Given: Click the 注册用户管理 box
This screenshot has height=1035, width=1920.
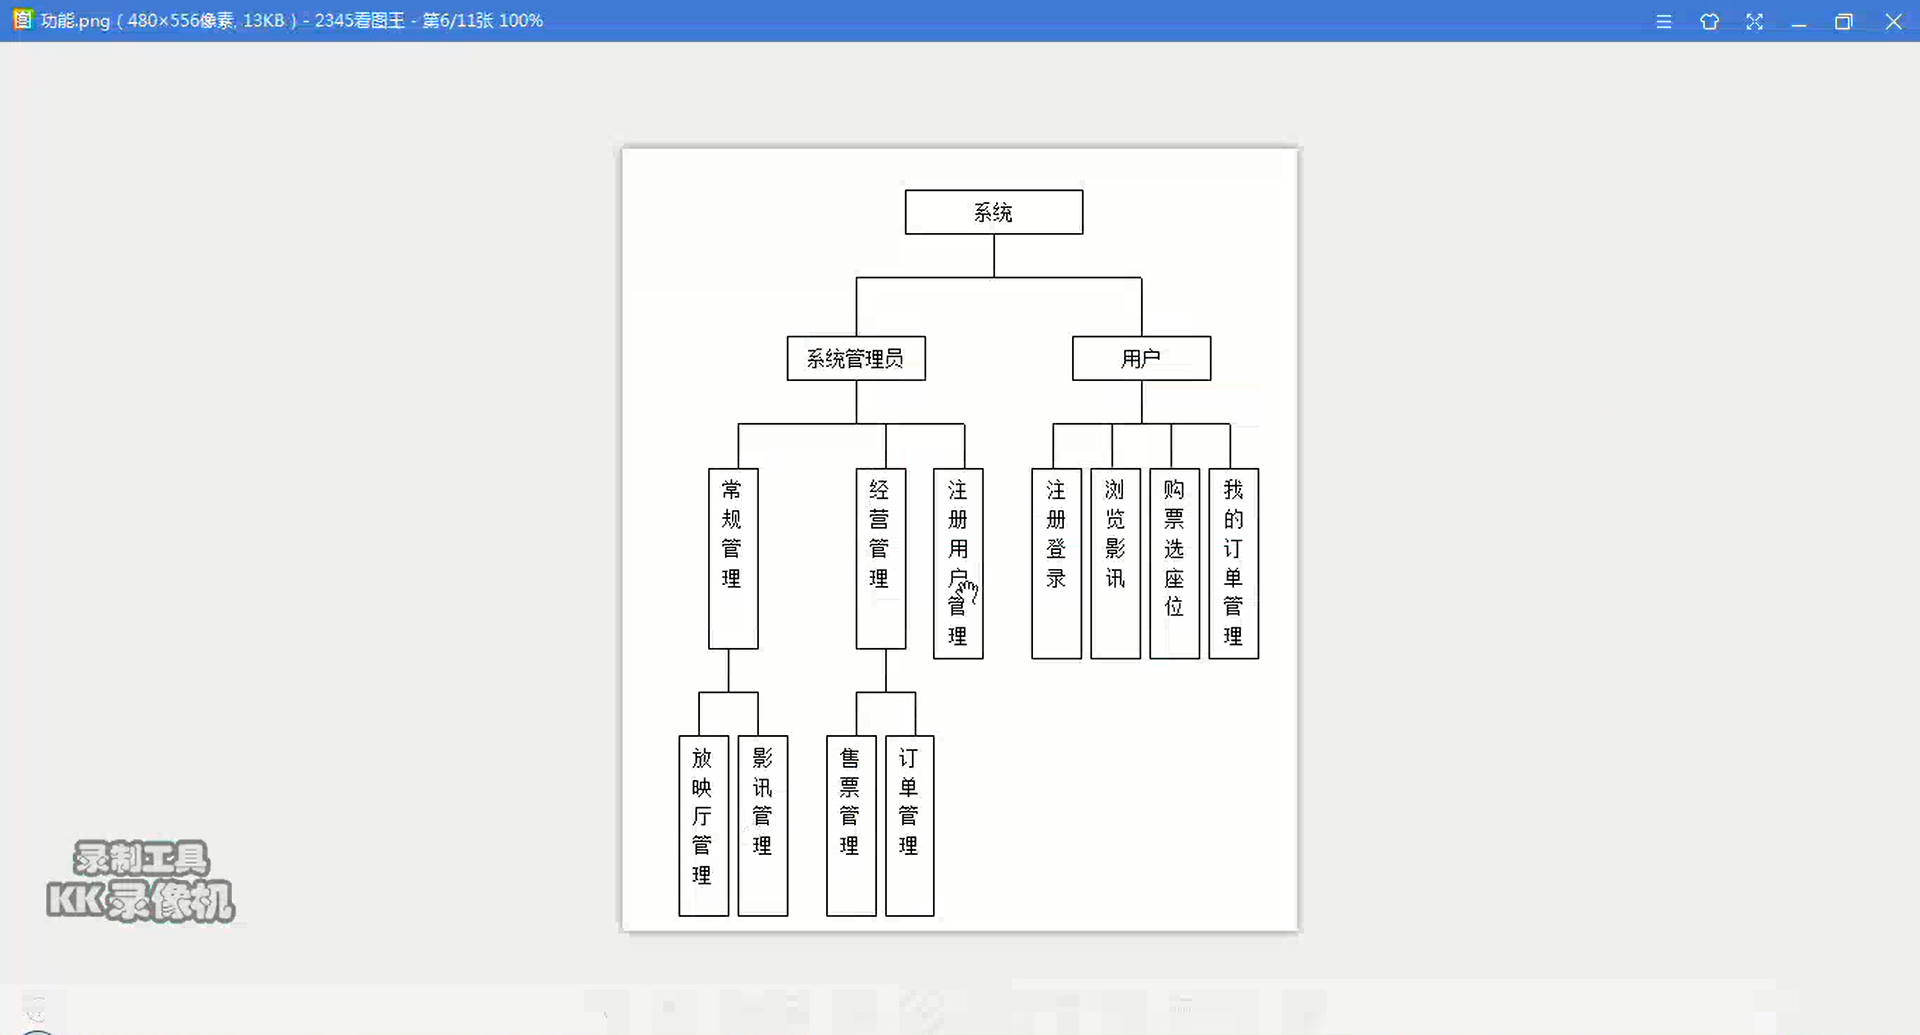Looking at the screenshot, I should coord(958,563).
